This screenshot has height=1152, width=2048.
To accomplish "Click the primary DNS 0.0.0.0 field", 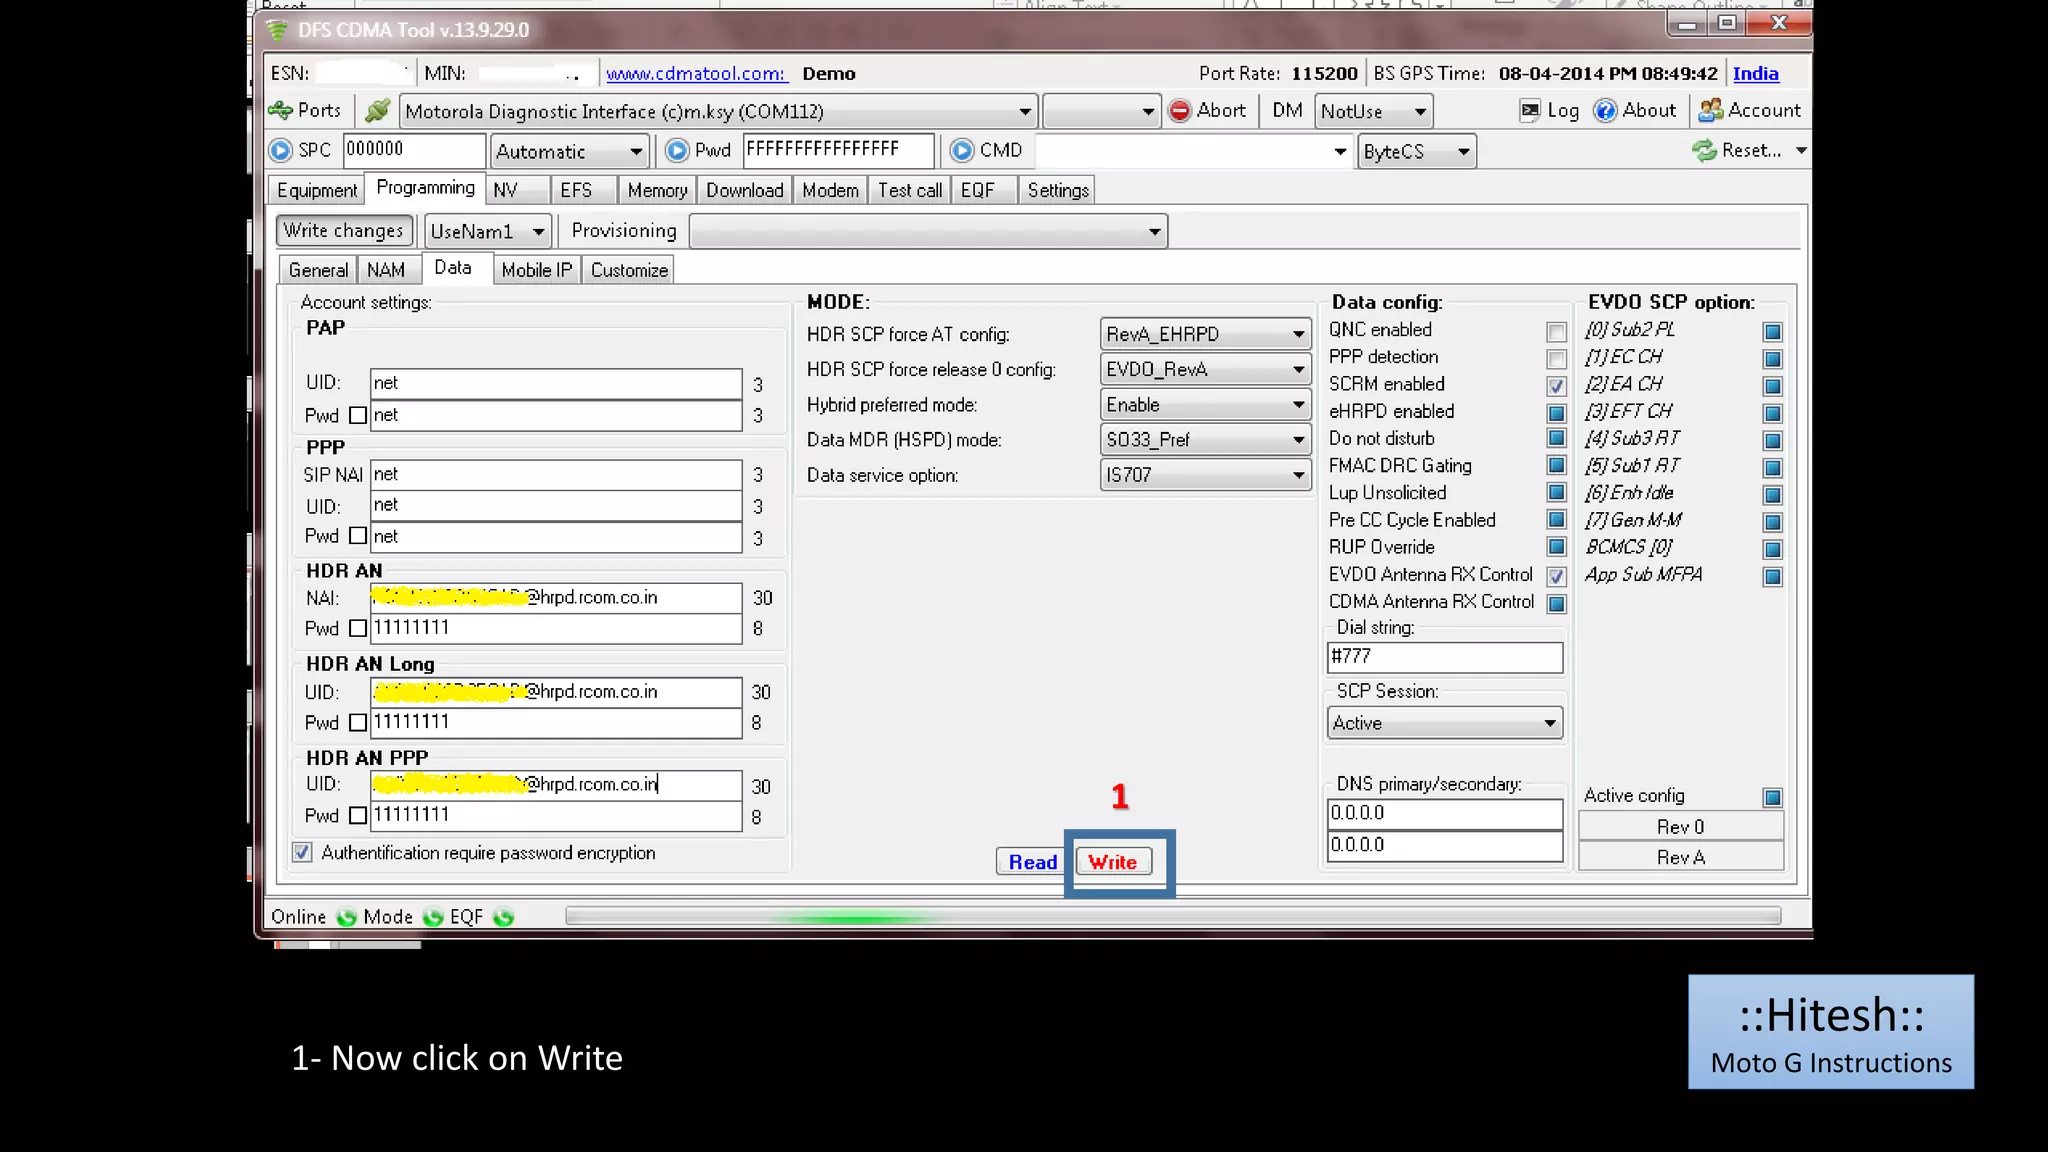I will click(1445, 814).
